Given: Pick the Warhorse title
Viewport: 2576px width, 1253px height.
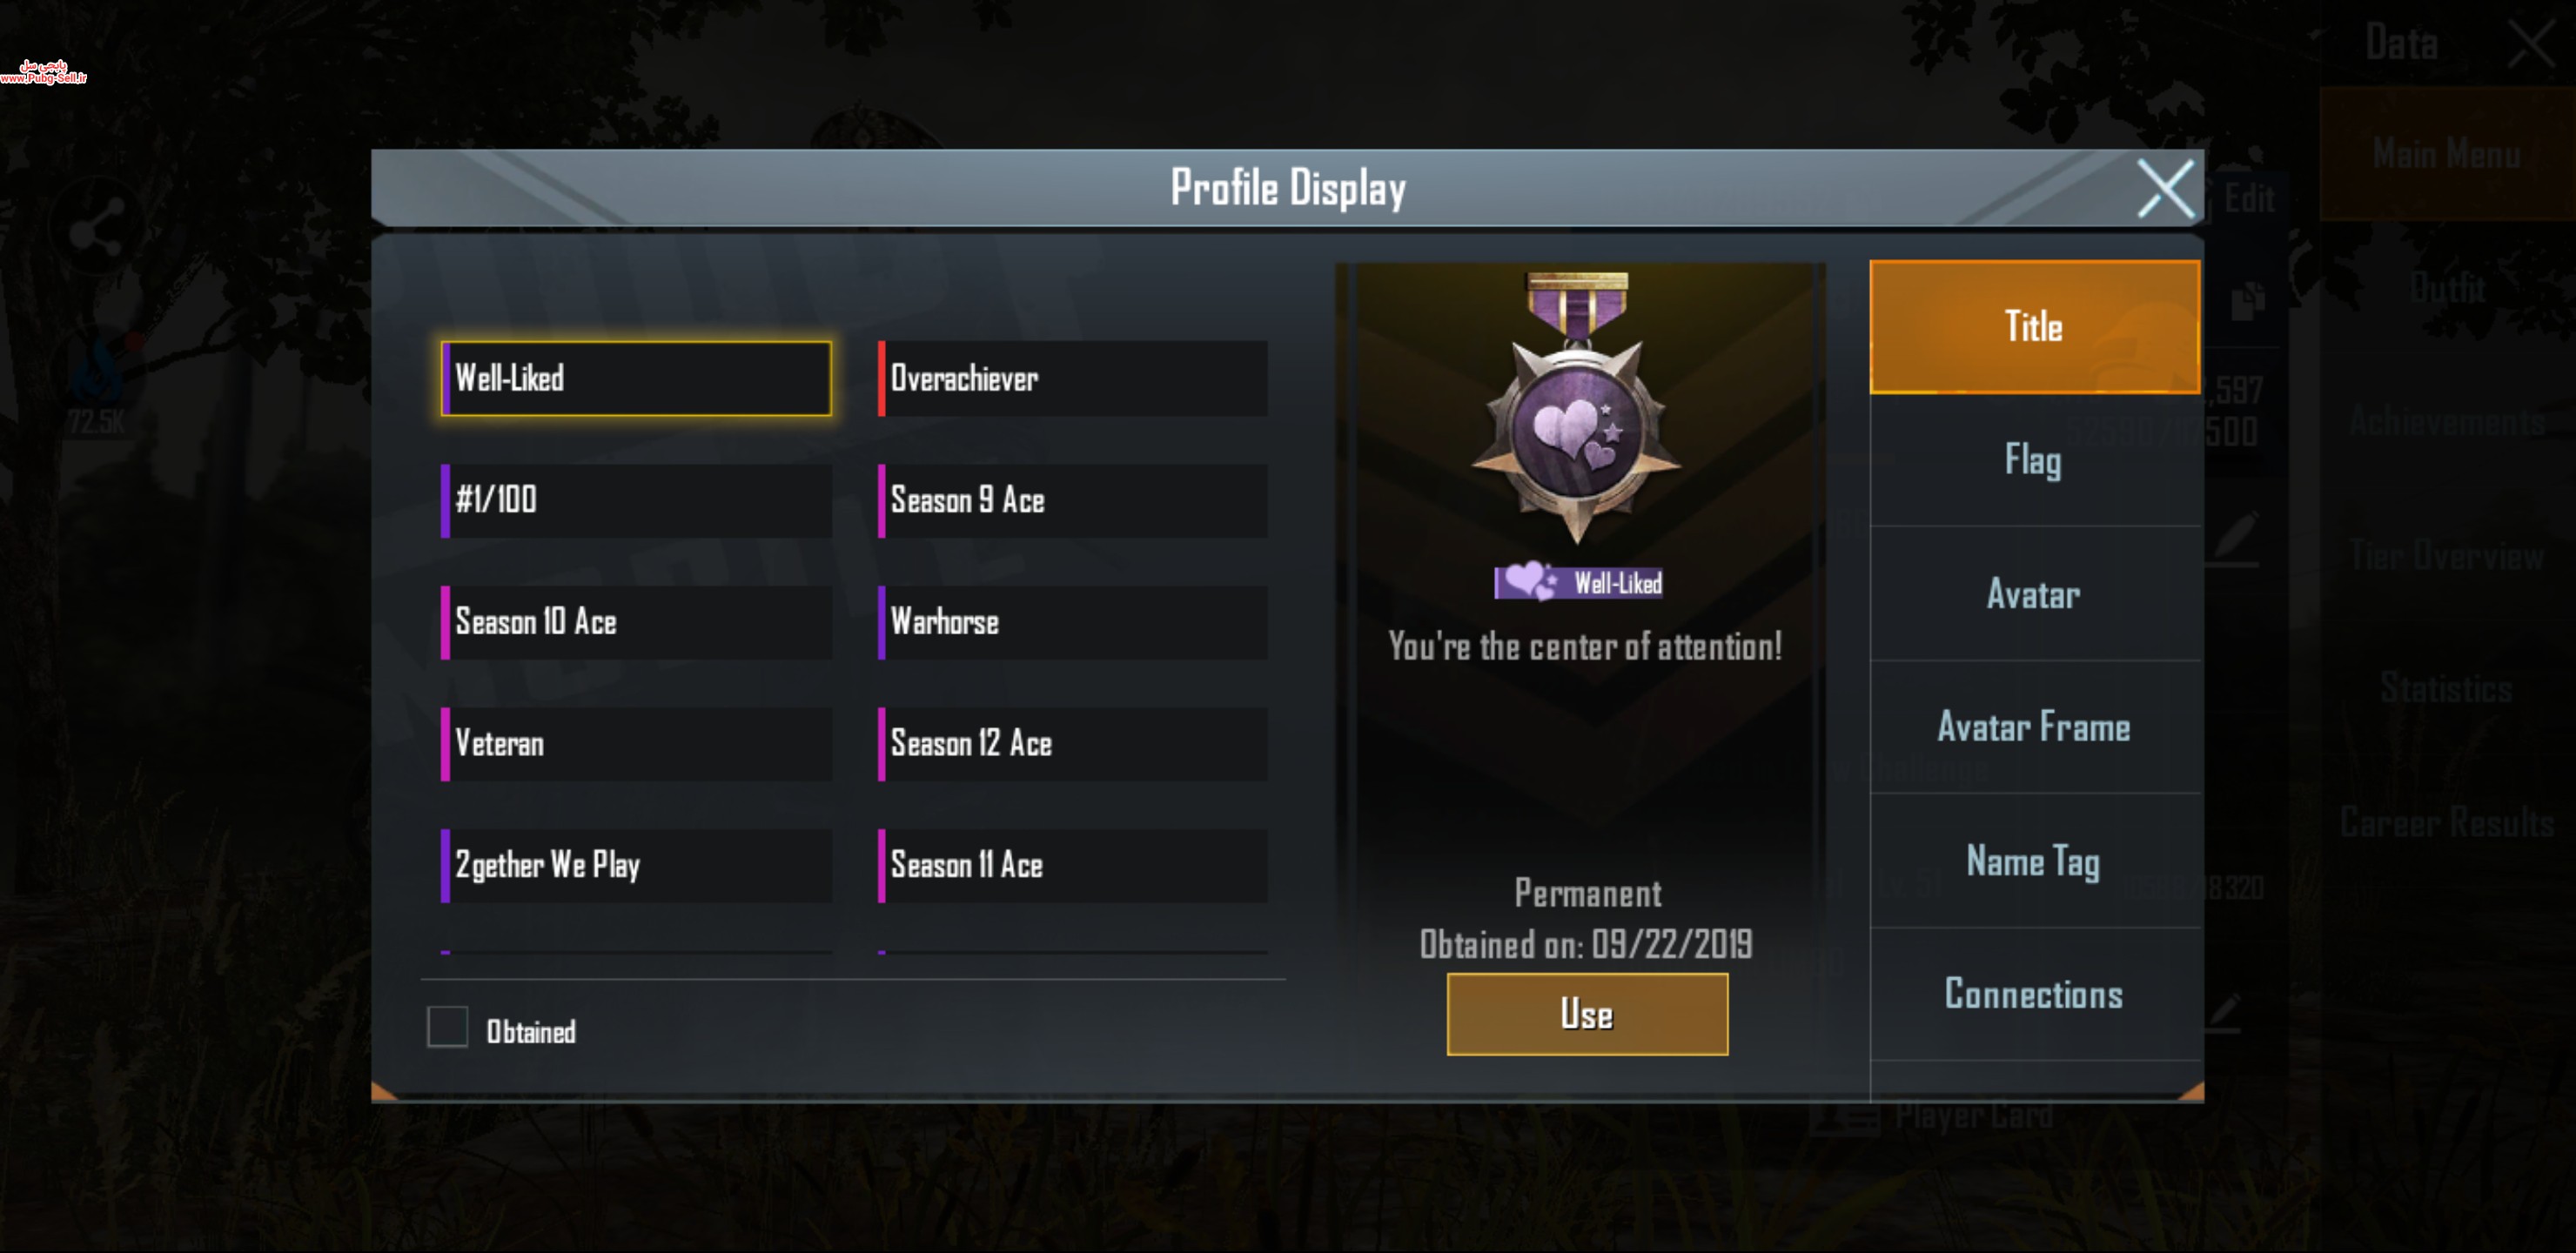Looking at the screenshot, I should [1073, 622].
